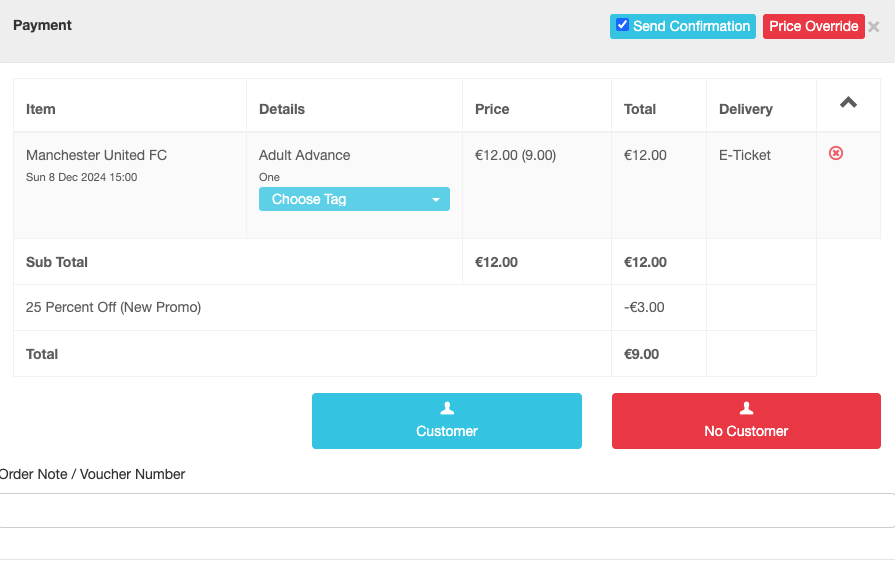Screen dimensions: 895x567
Task: Click the Choose Tag dropdown caret arrow
Action: pyautogui.click(x=436, y=200)
